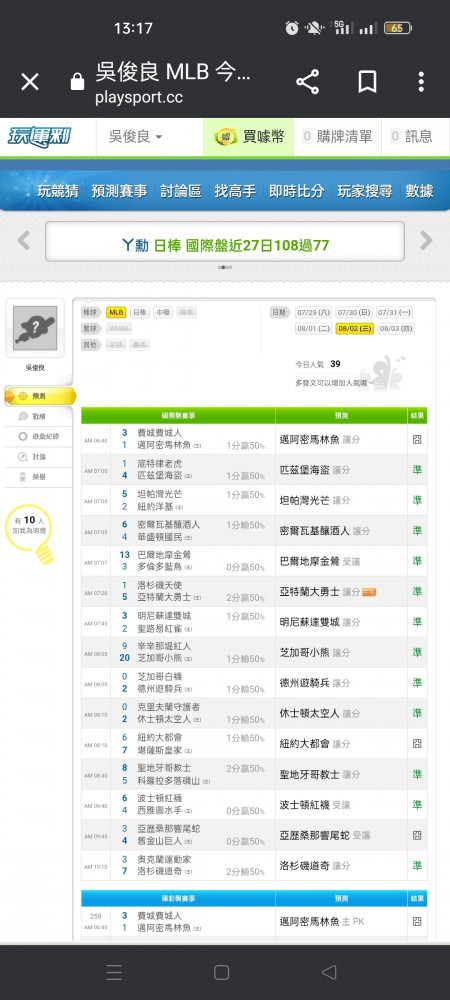The width and height of the screenshot is (450, 1000).
Task: Select the MLB league filter
Action: [116, 312]
